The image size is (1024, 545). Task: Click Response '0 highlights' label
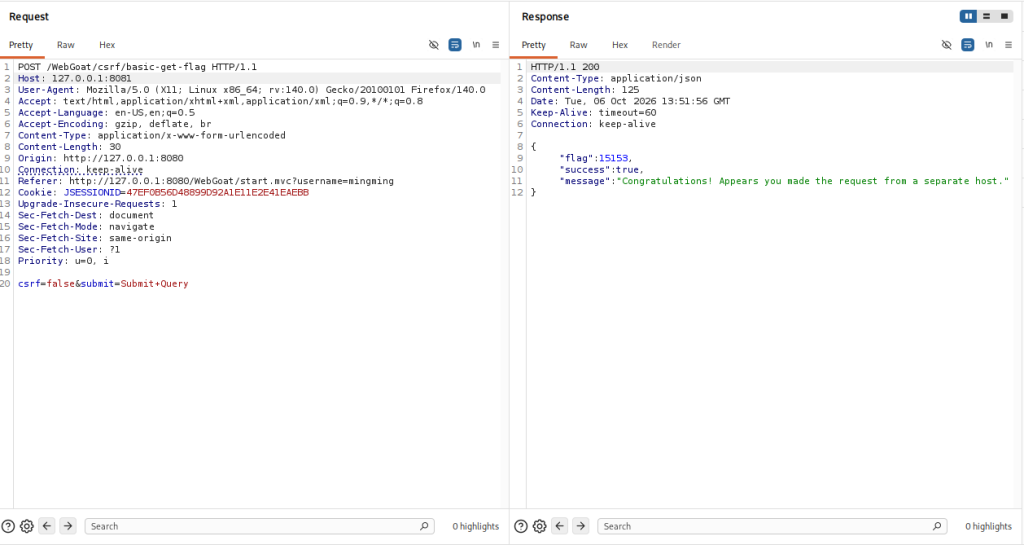(x=988, y=526)
